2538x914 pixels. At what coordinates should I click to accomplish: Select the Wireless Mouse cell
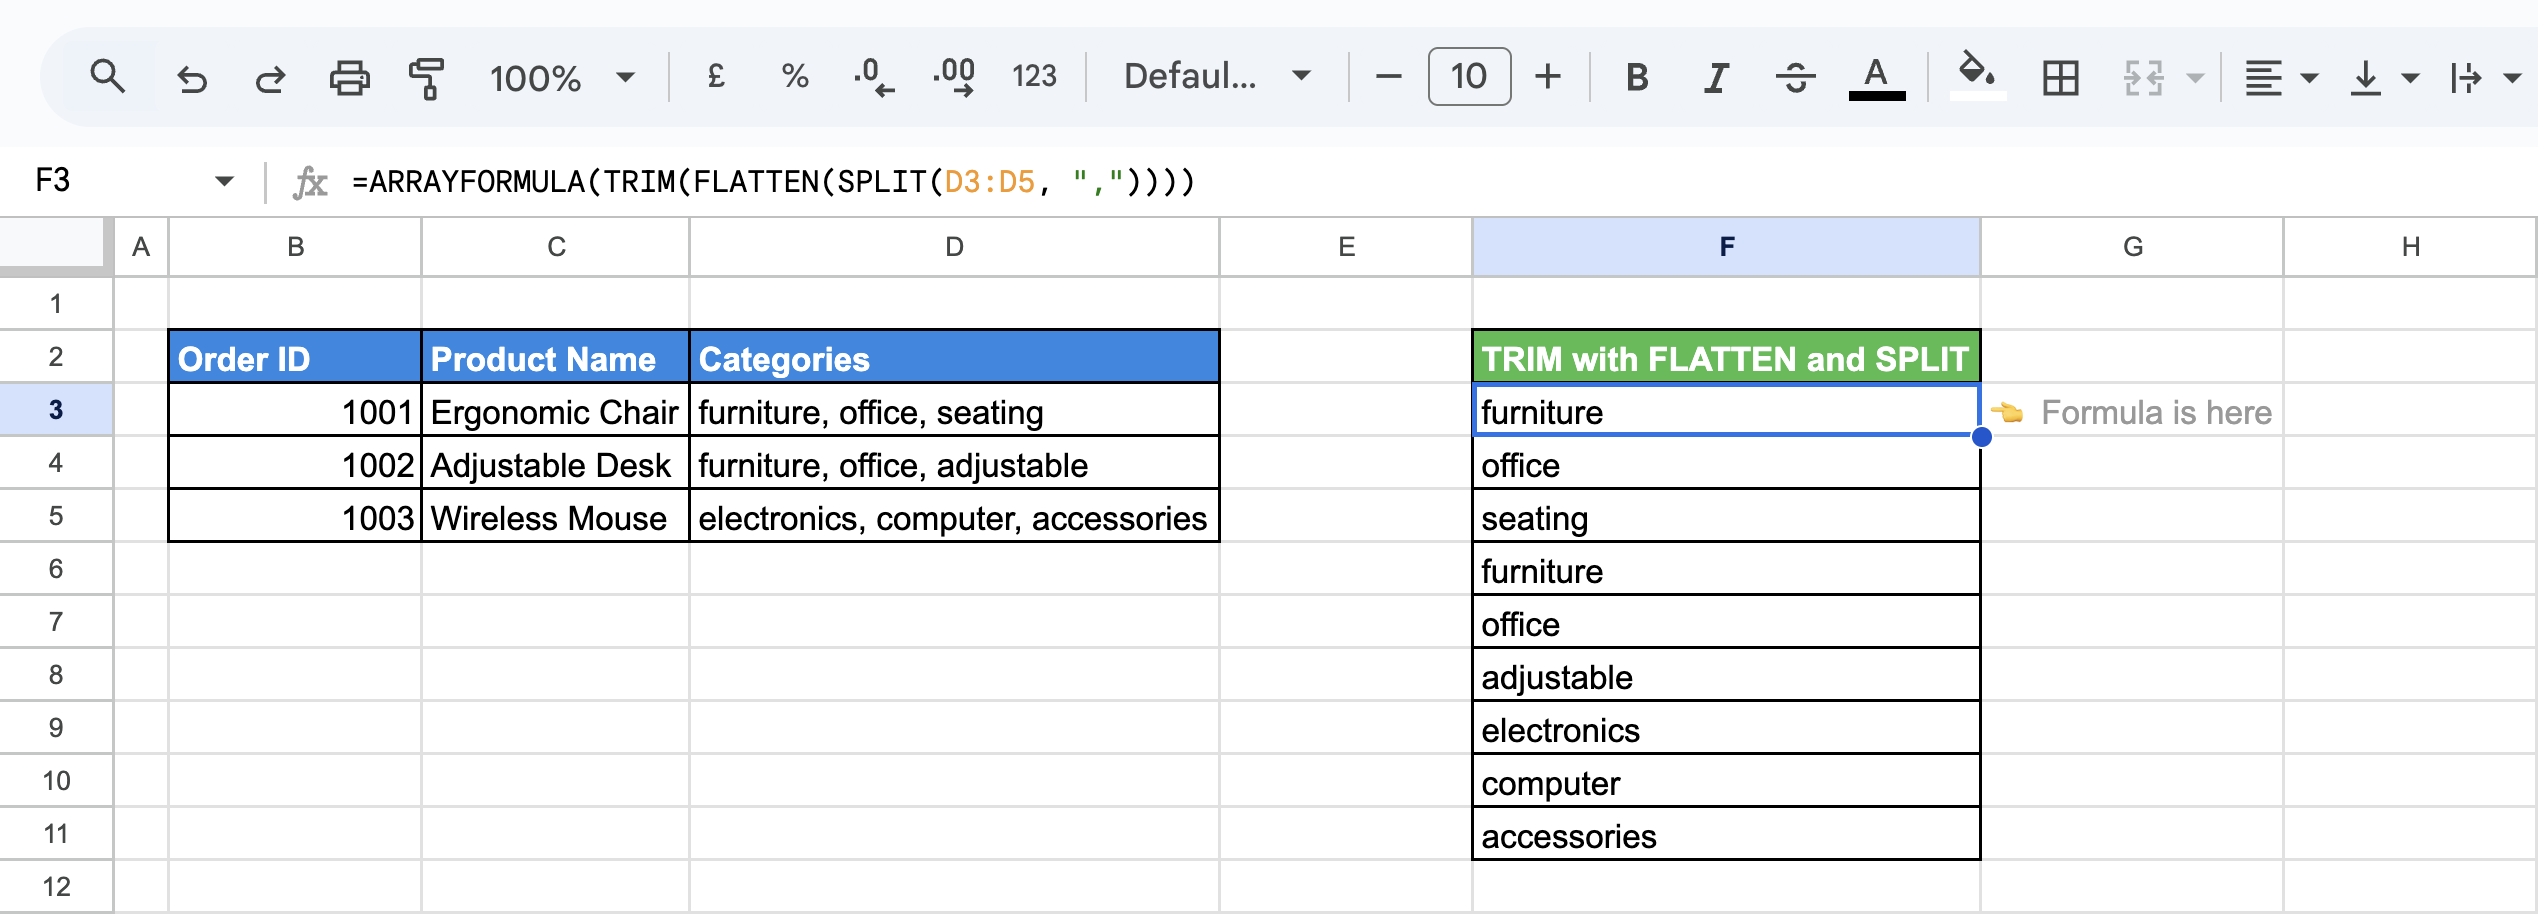[556, 517]
